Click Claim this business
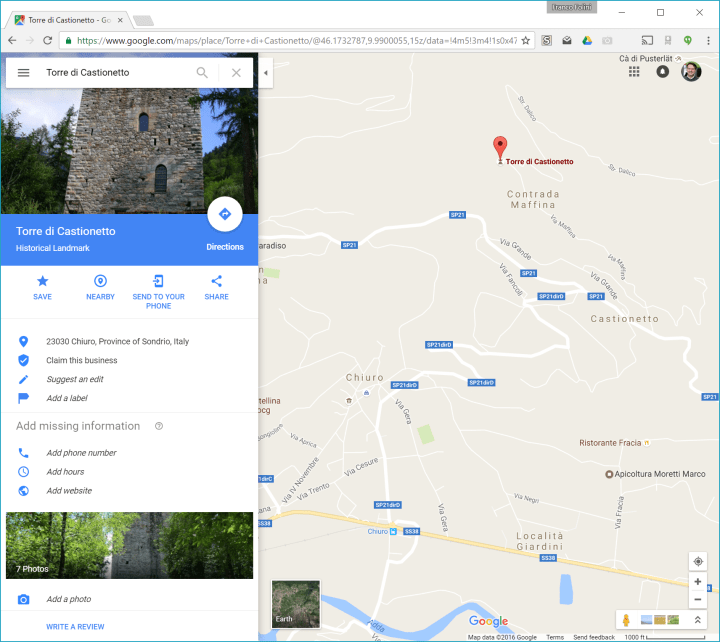The image size is (720, 642). (82, 360)
